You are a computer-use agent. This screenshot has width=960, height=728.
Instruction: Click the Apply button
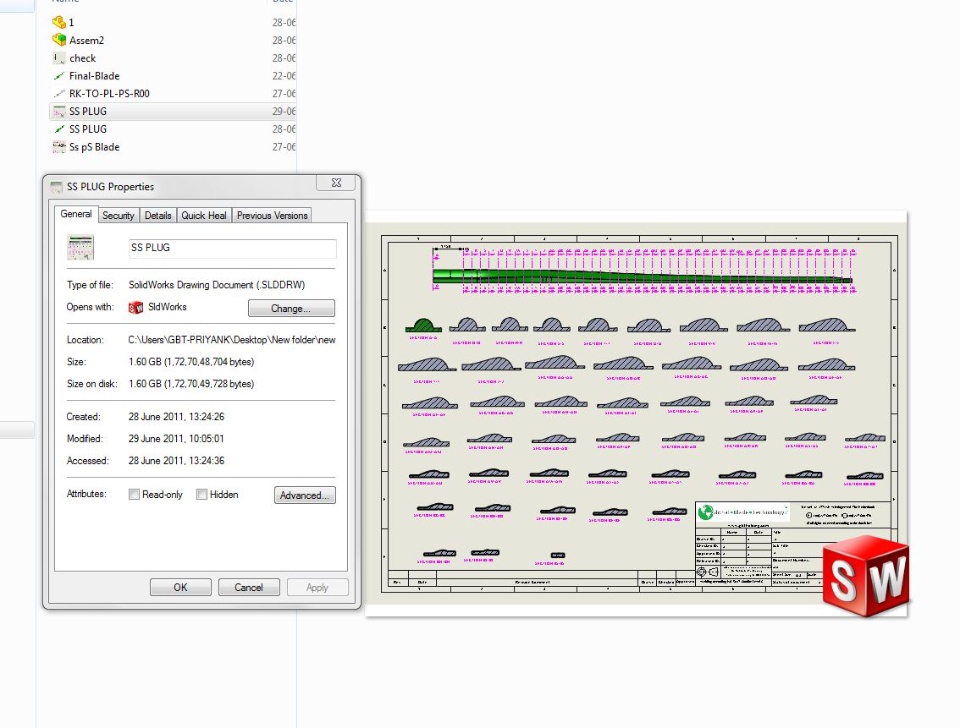pos(317,587)
